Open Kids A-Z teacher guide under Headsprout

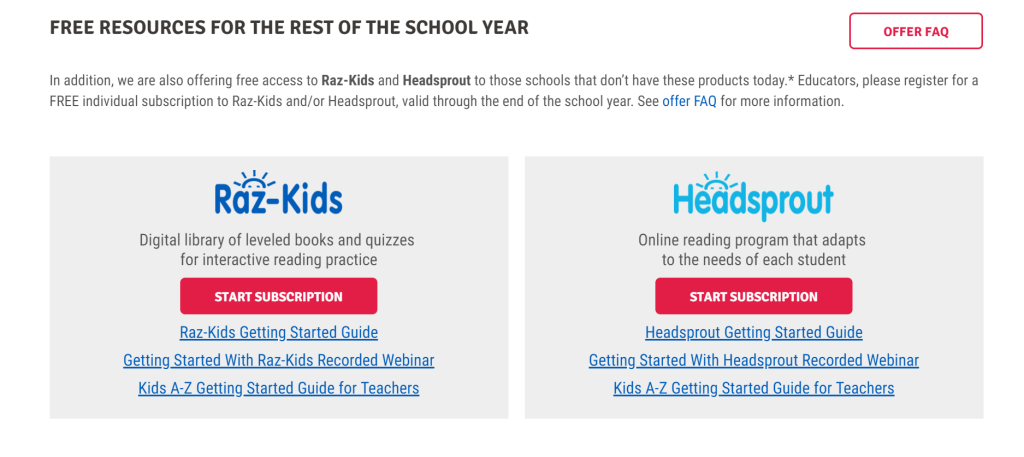(x=753, y=388)
